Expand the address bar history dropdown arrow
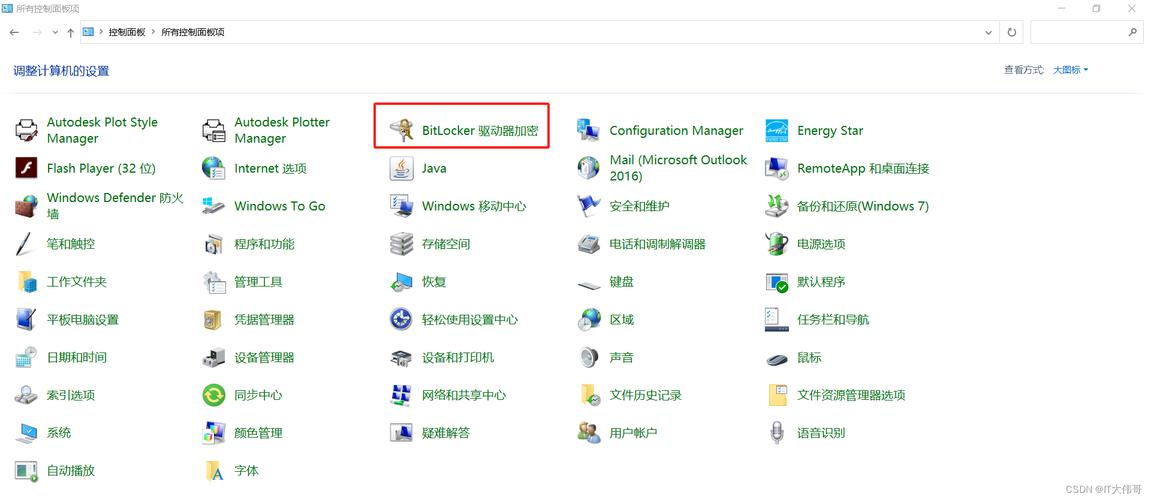1151x500 pixels. click(x=988, y=32)
